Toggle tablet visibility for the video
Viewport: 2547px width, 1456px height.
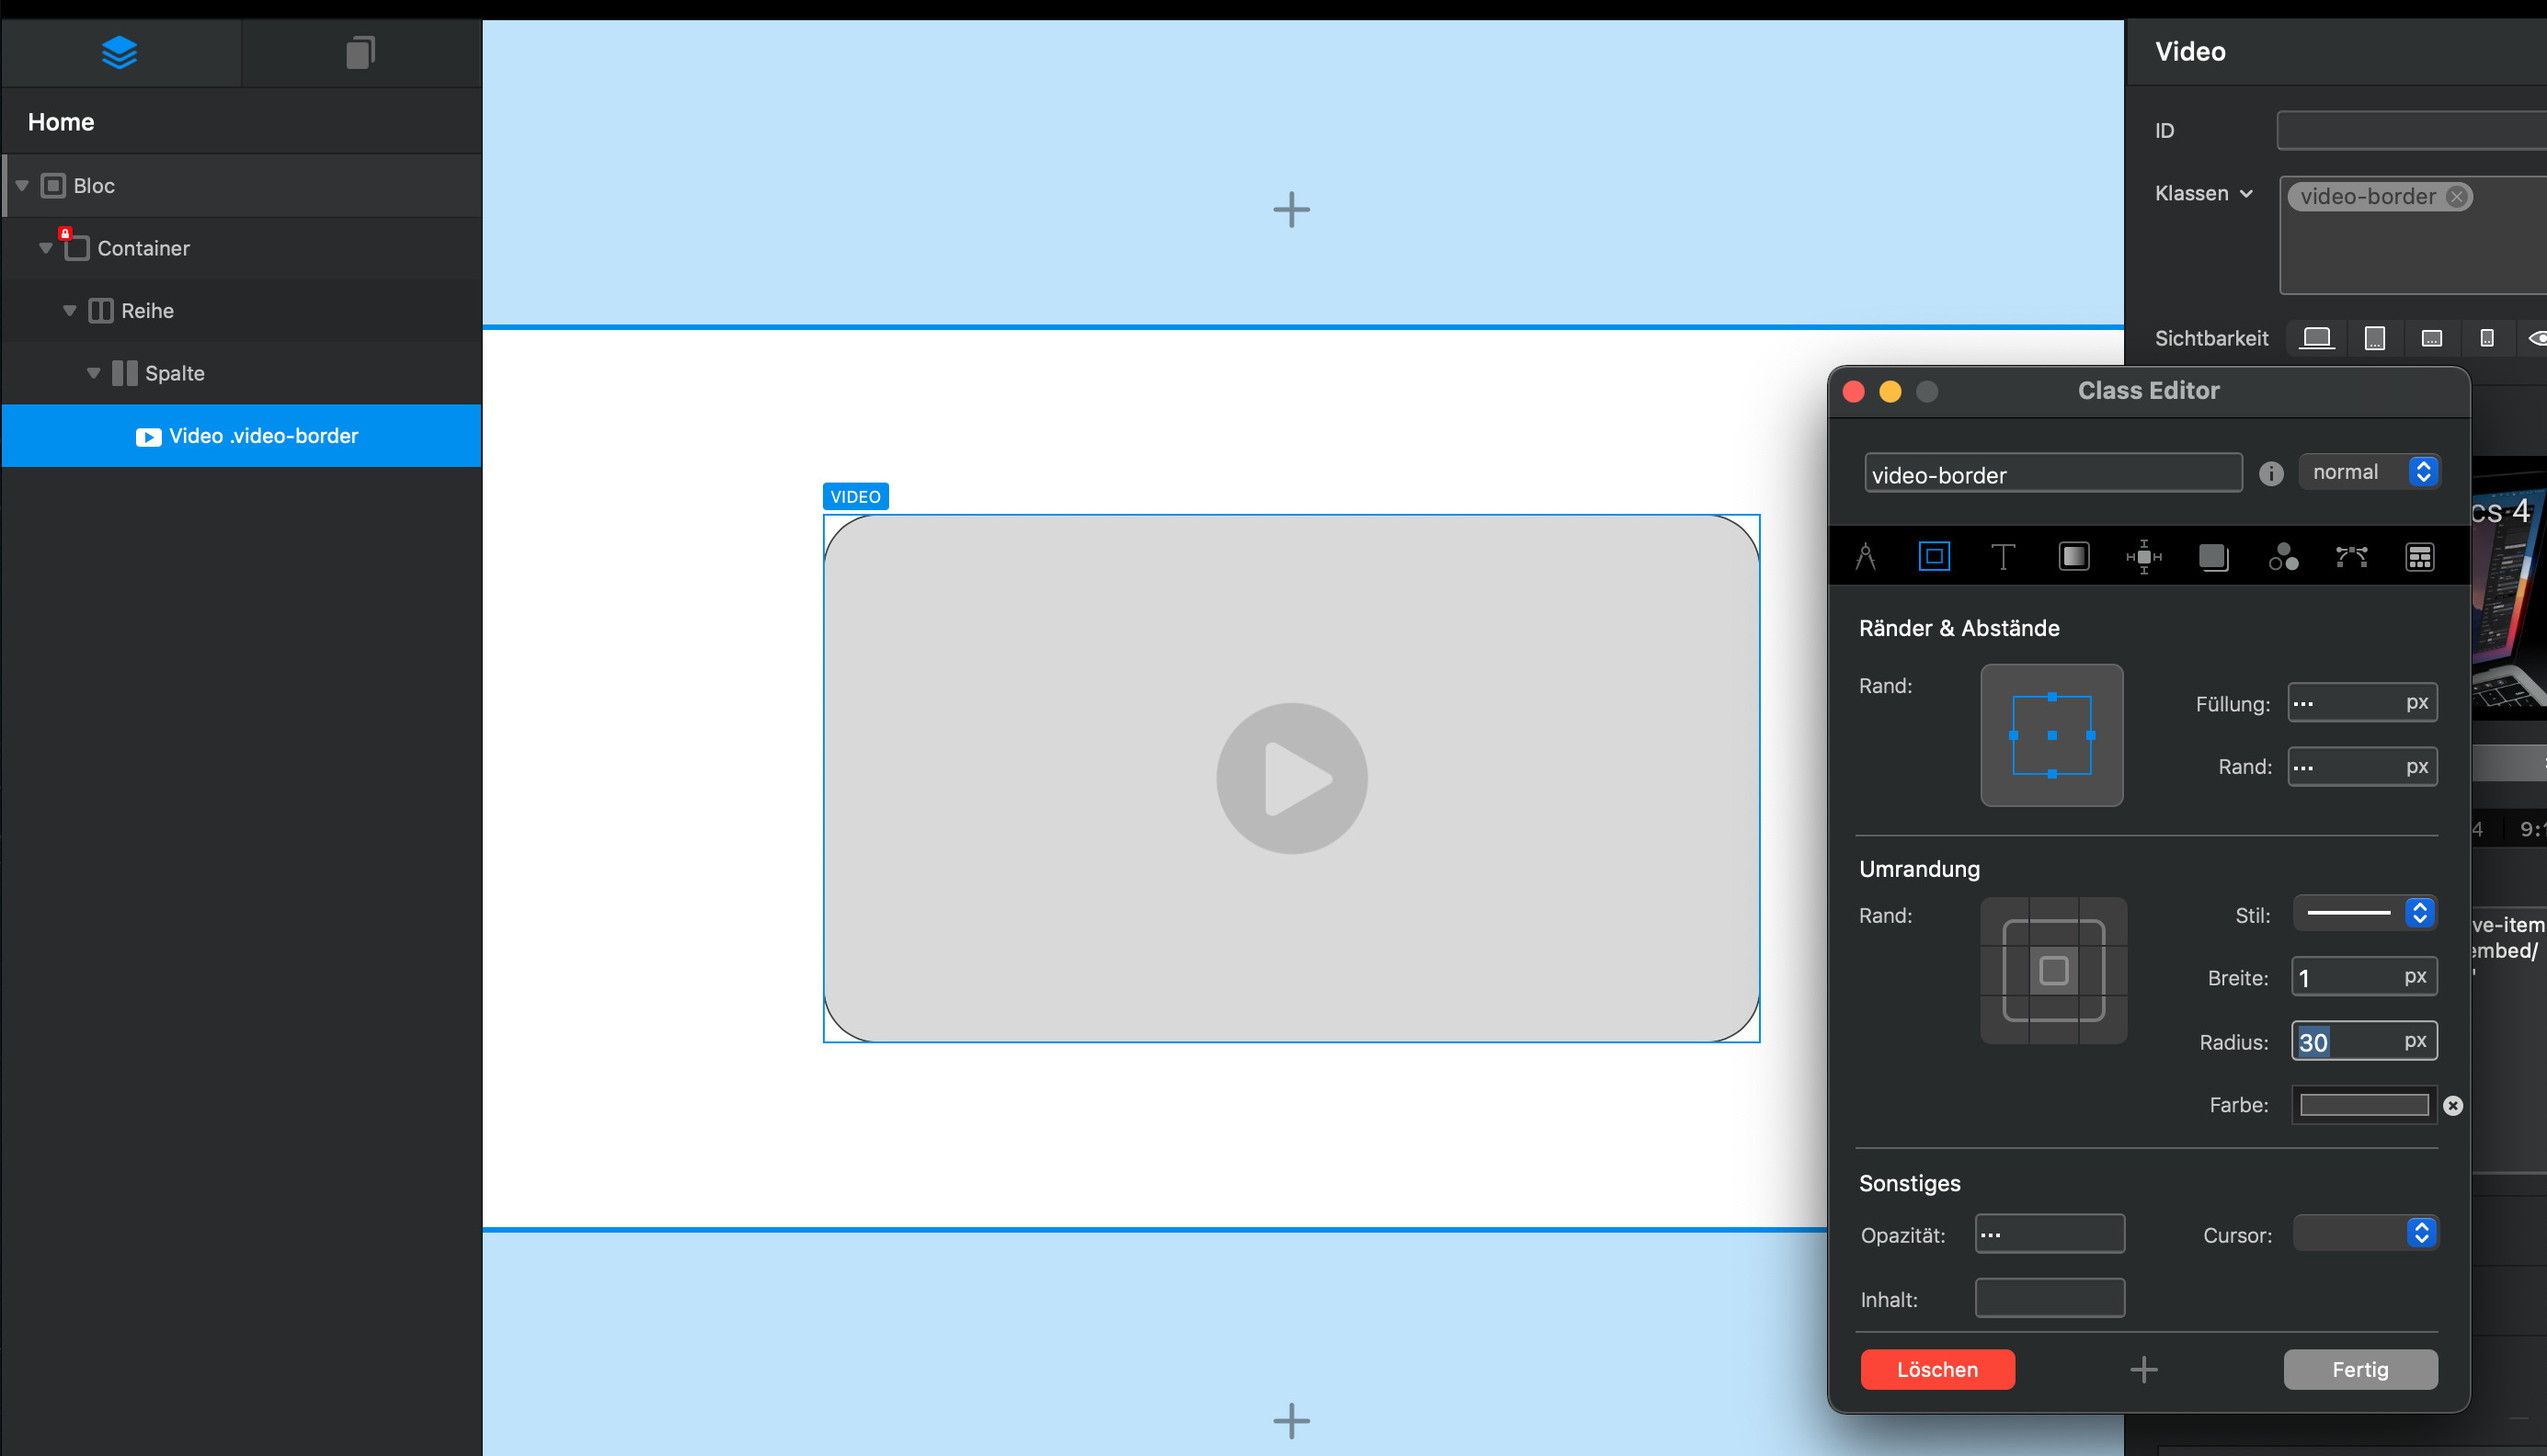click(2374, 338)
